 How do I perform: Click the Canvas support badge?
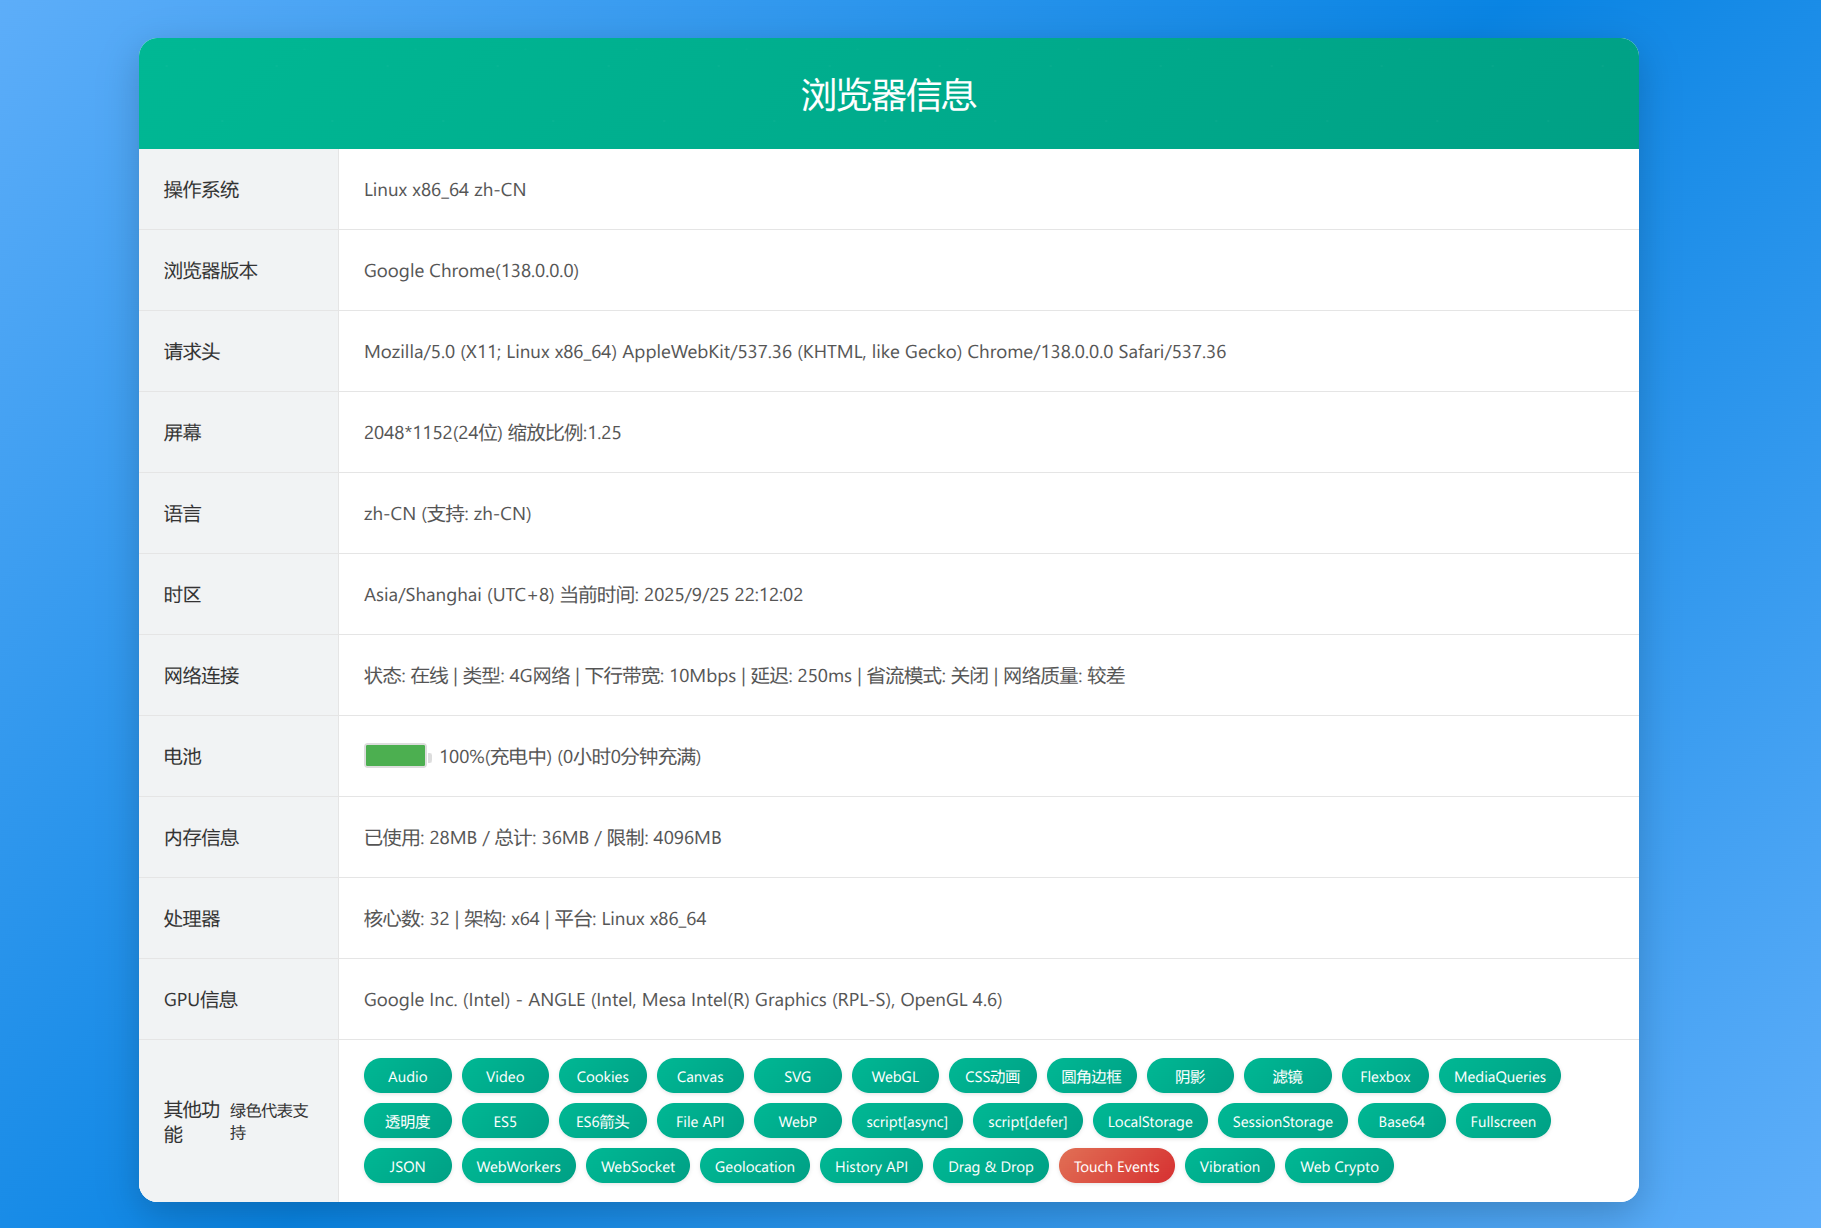(x=699, y=1076)
